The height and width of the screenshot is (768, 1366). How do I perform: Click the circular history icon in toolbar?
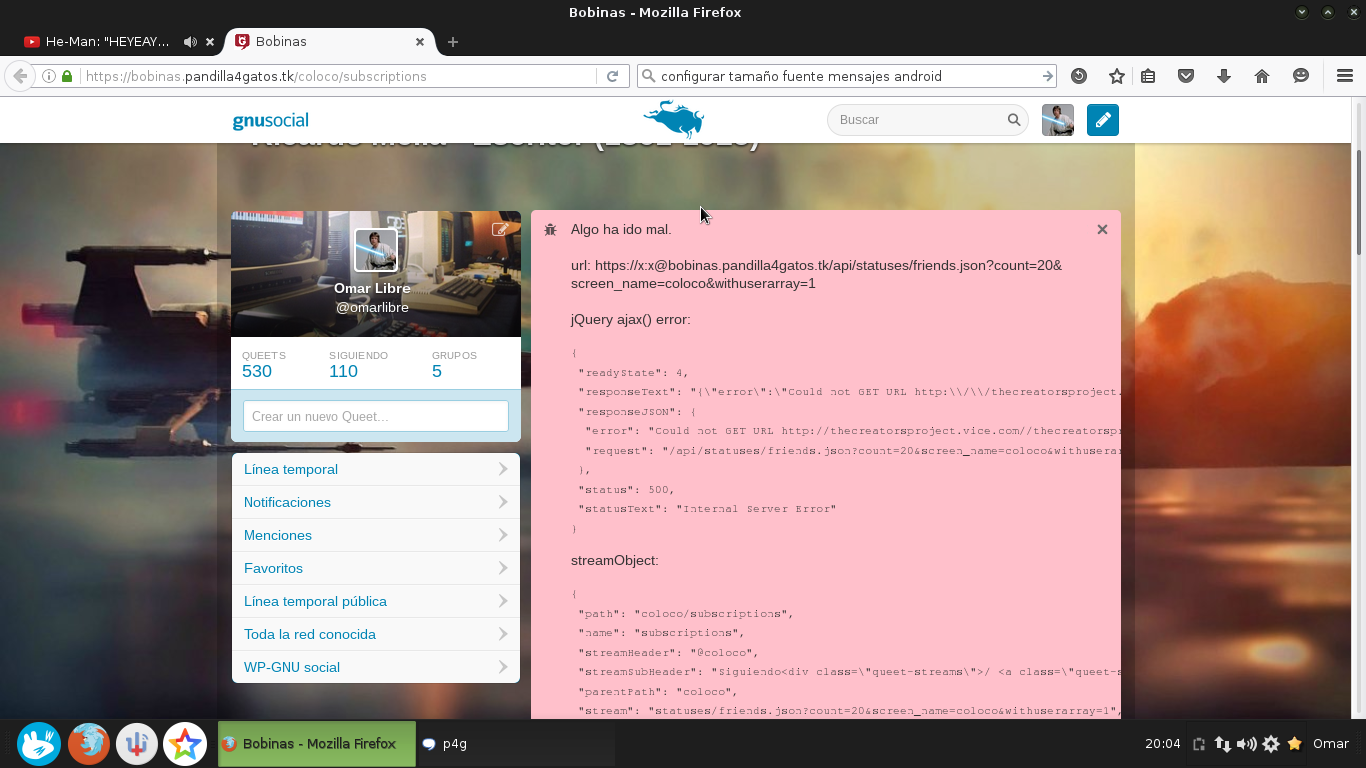[x=1079, y=76]
